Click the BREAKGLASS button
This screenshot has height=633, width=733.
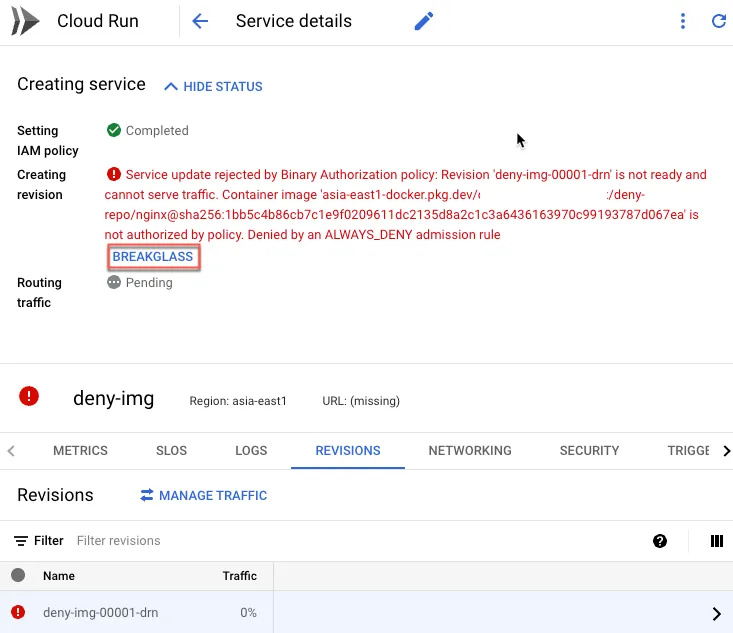pyautogui.click(x=153, y=257)
